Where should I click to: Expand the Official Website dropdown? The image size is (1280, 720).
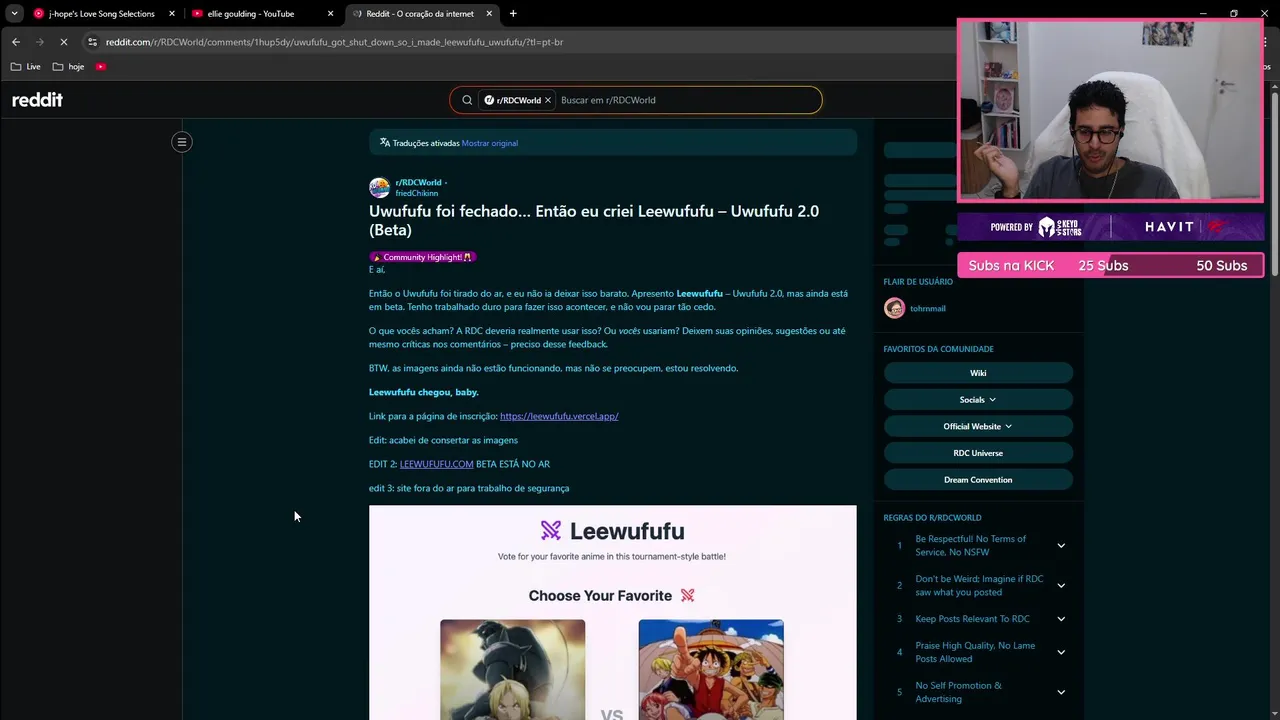tap(978, 426)
